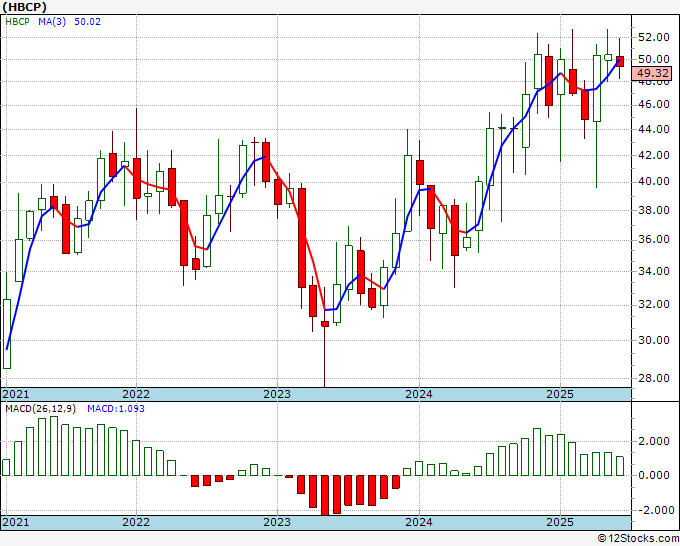Image resolution: width=680 pixels, height=546 pixels.
Task: Click 2025 on the MACD time axis
Action: click(560, 522)
